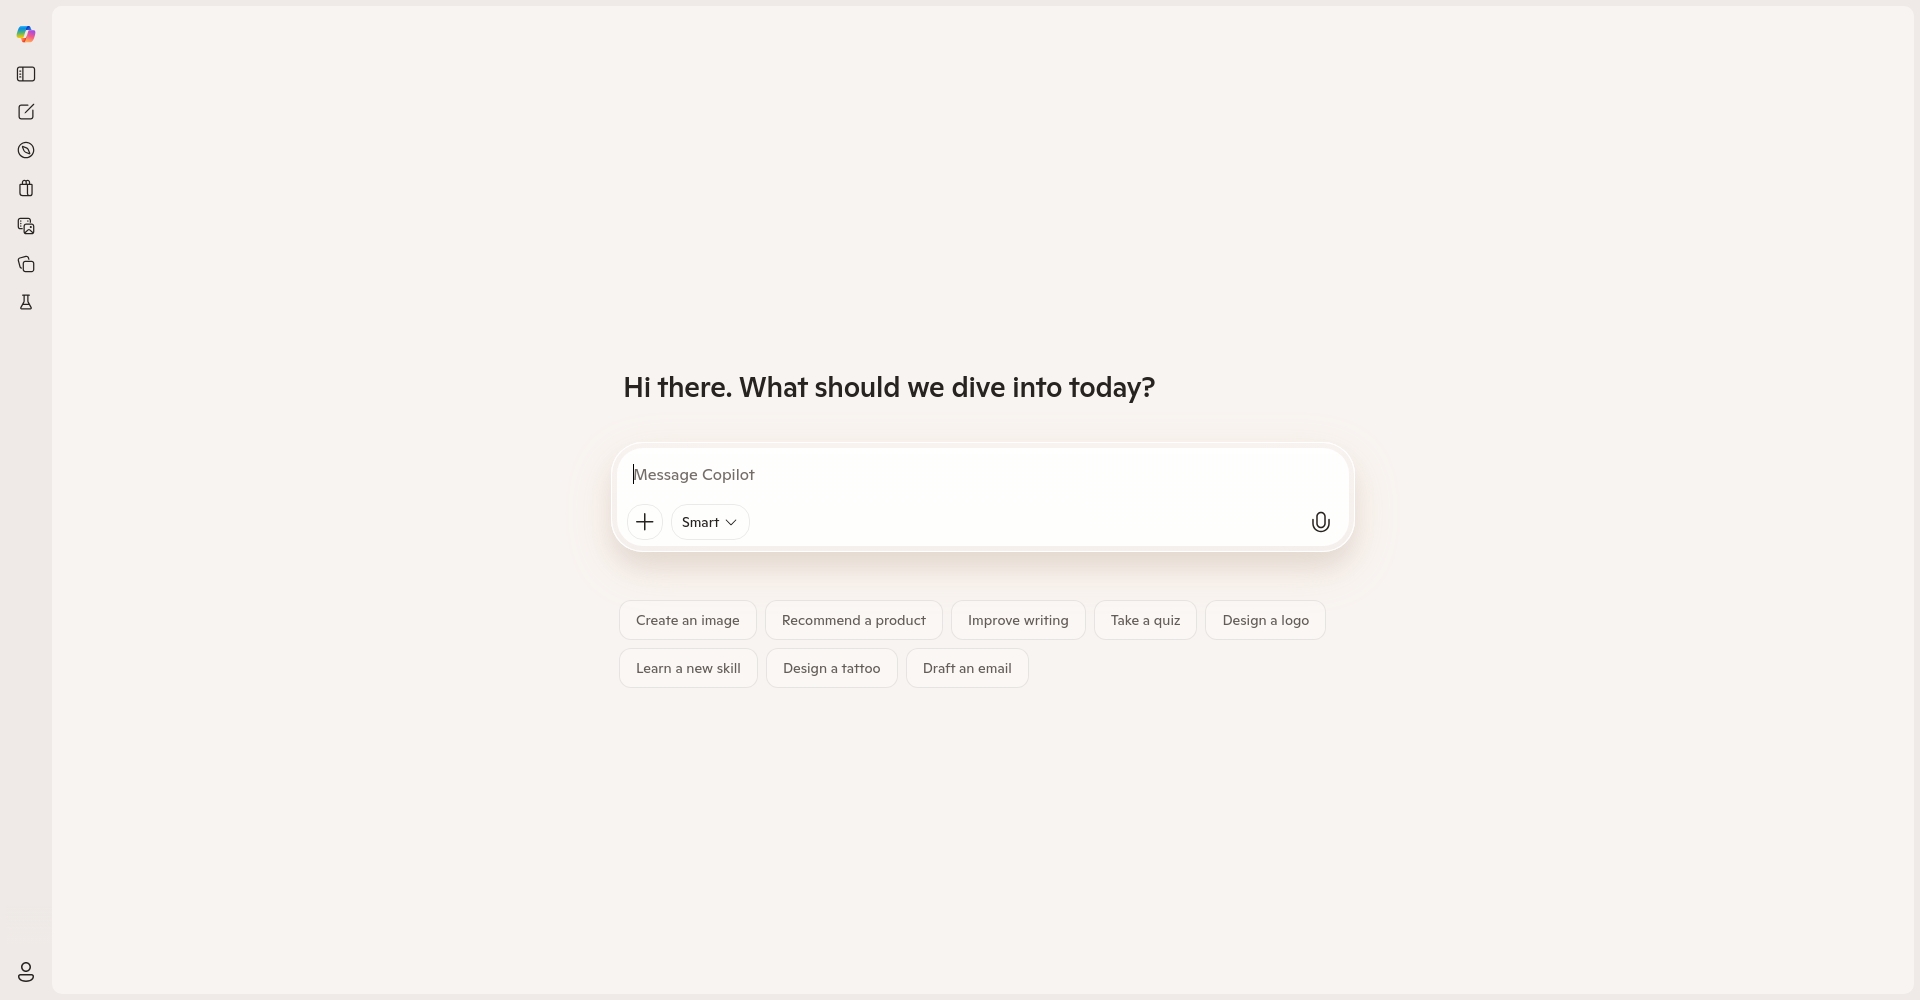1920x1000 pixels.
Task: Expand the Smart mode dropdown
Action: pos(710,522)
